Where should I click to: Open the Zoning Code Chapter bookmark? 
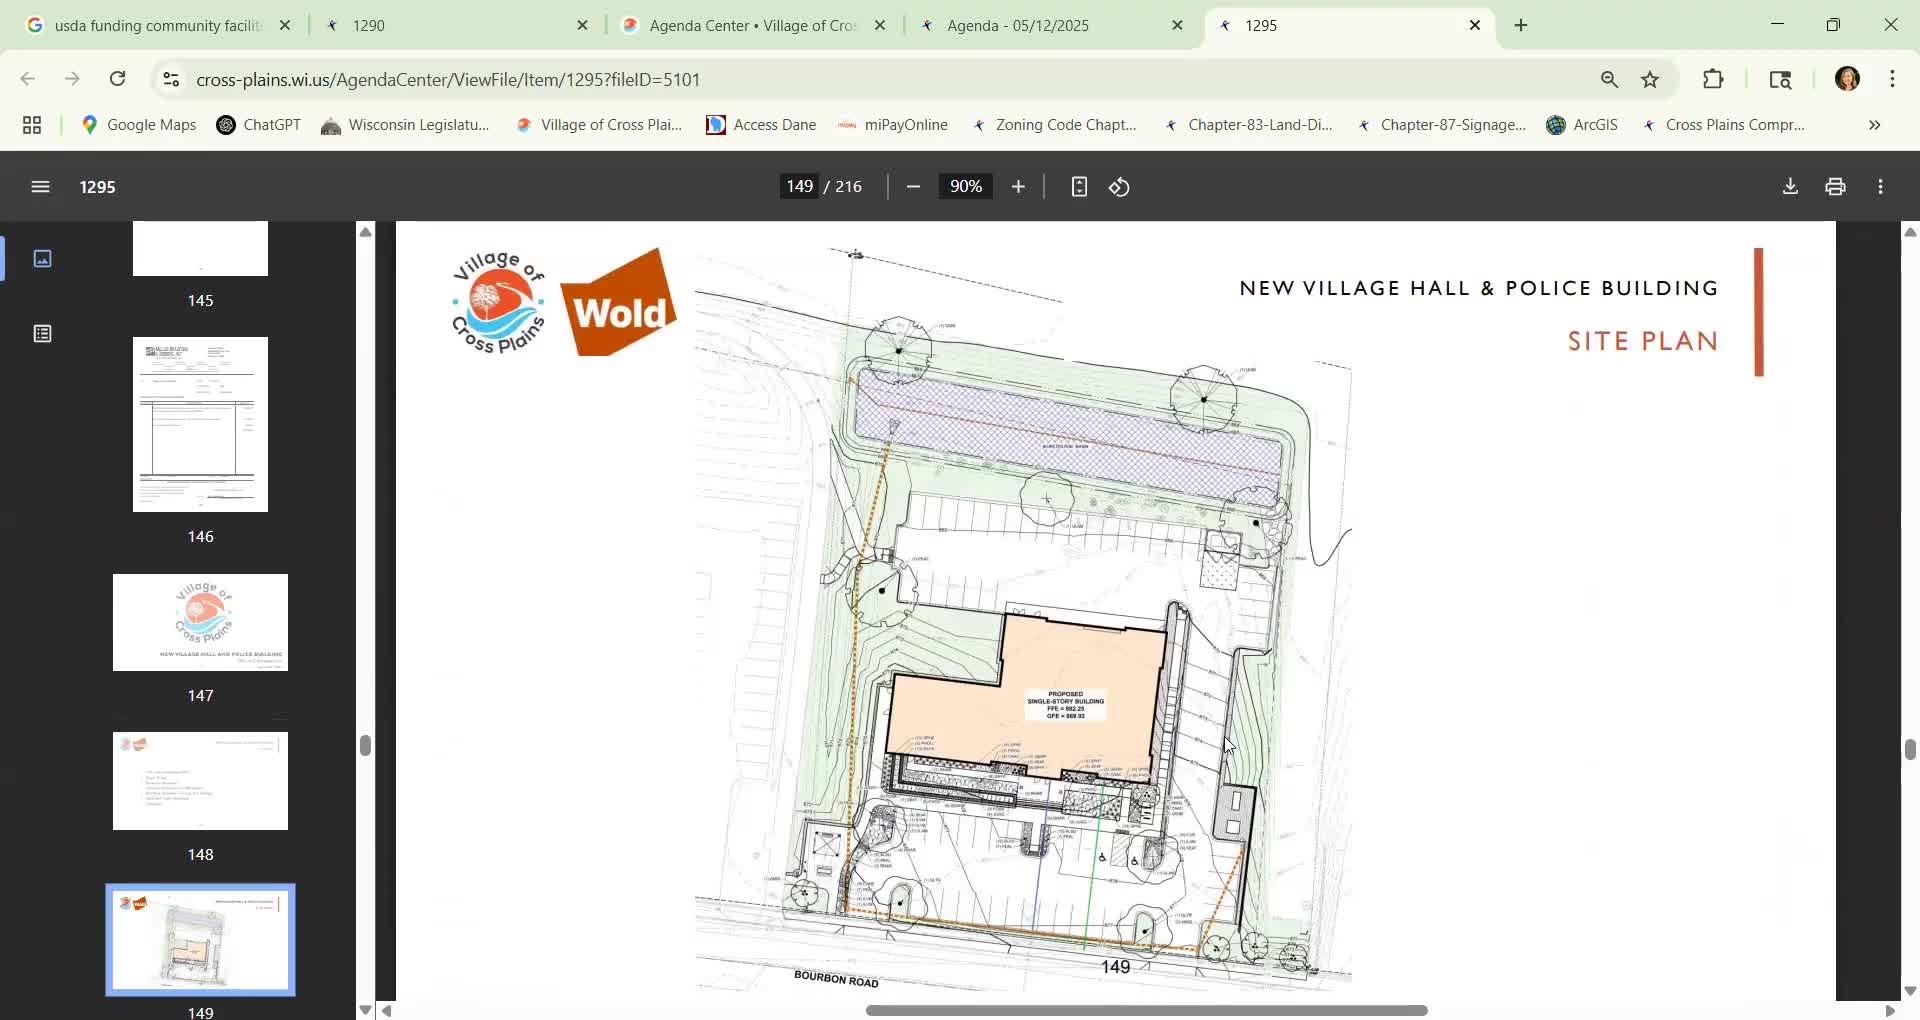tap(1053, 125)
